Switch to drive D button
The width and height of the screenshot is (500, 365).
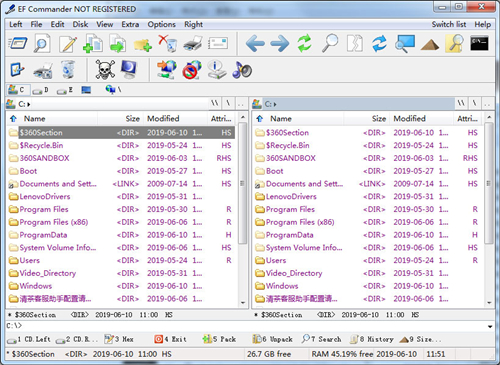(x=42, y=90)
